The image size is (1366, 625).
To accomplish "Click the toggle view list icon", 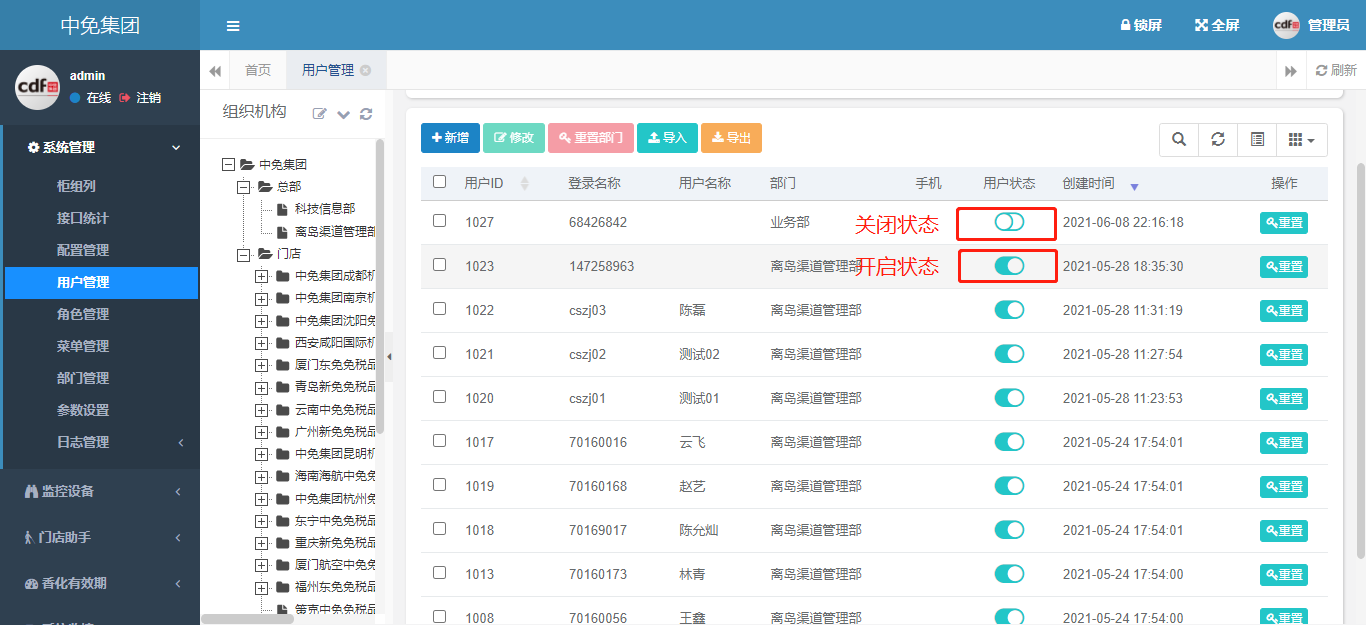I will pyautogui.click(x=1257, y=139).
